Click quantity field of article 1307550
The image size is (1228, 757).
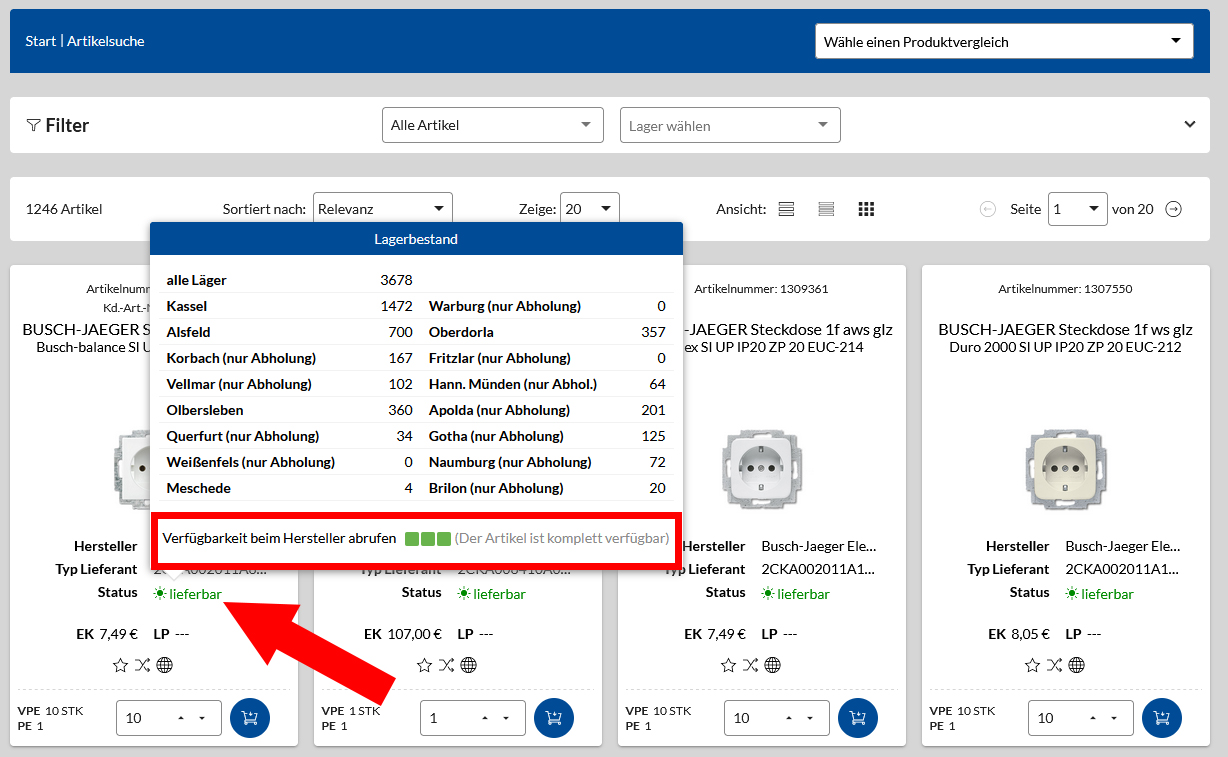click(x=1081, y=718)
